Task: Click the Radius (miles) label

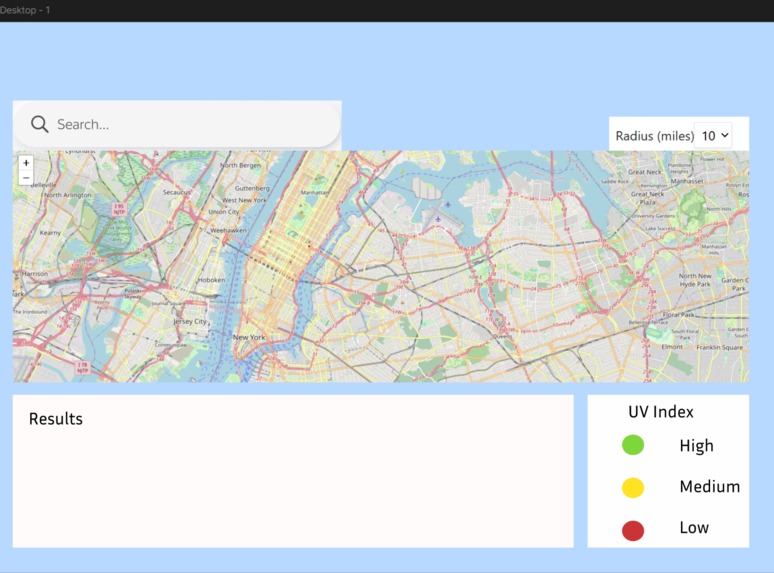Action: click(x=655, y=136)
